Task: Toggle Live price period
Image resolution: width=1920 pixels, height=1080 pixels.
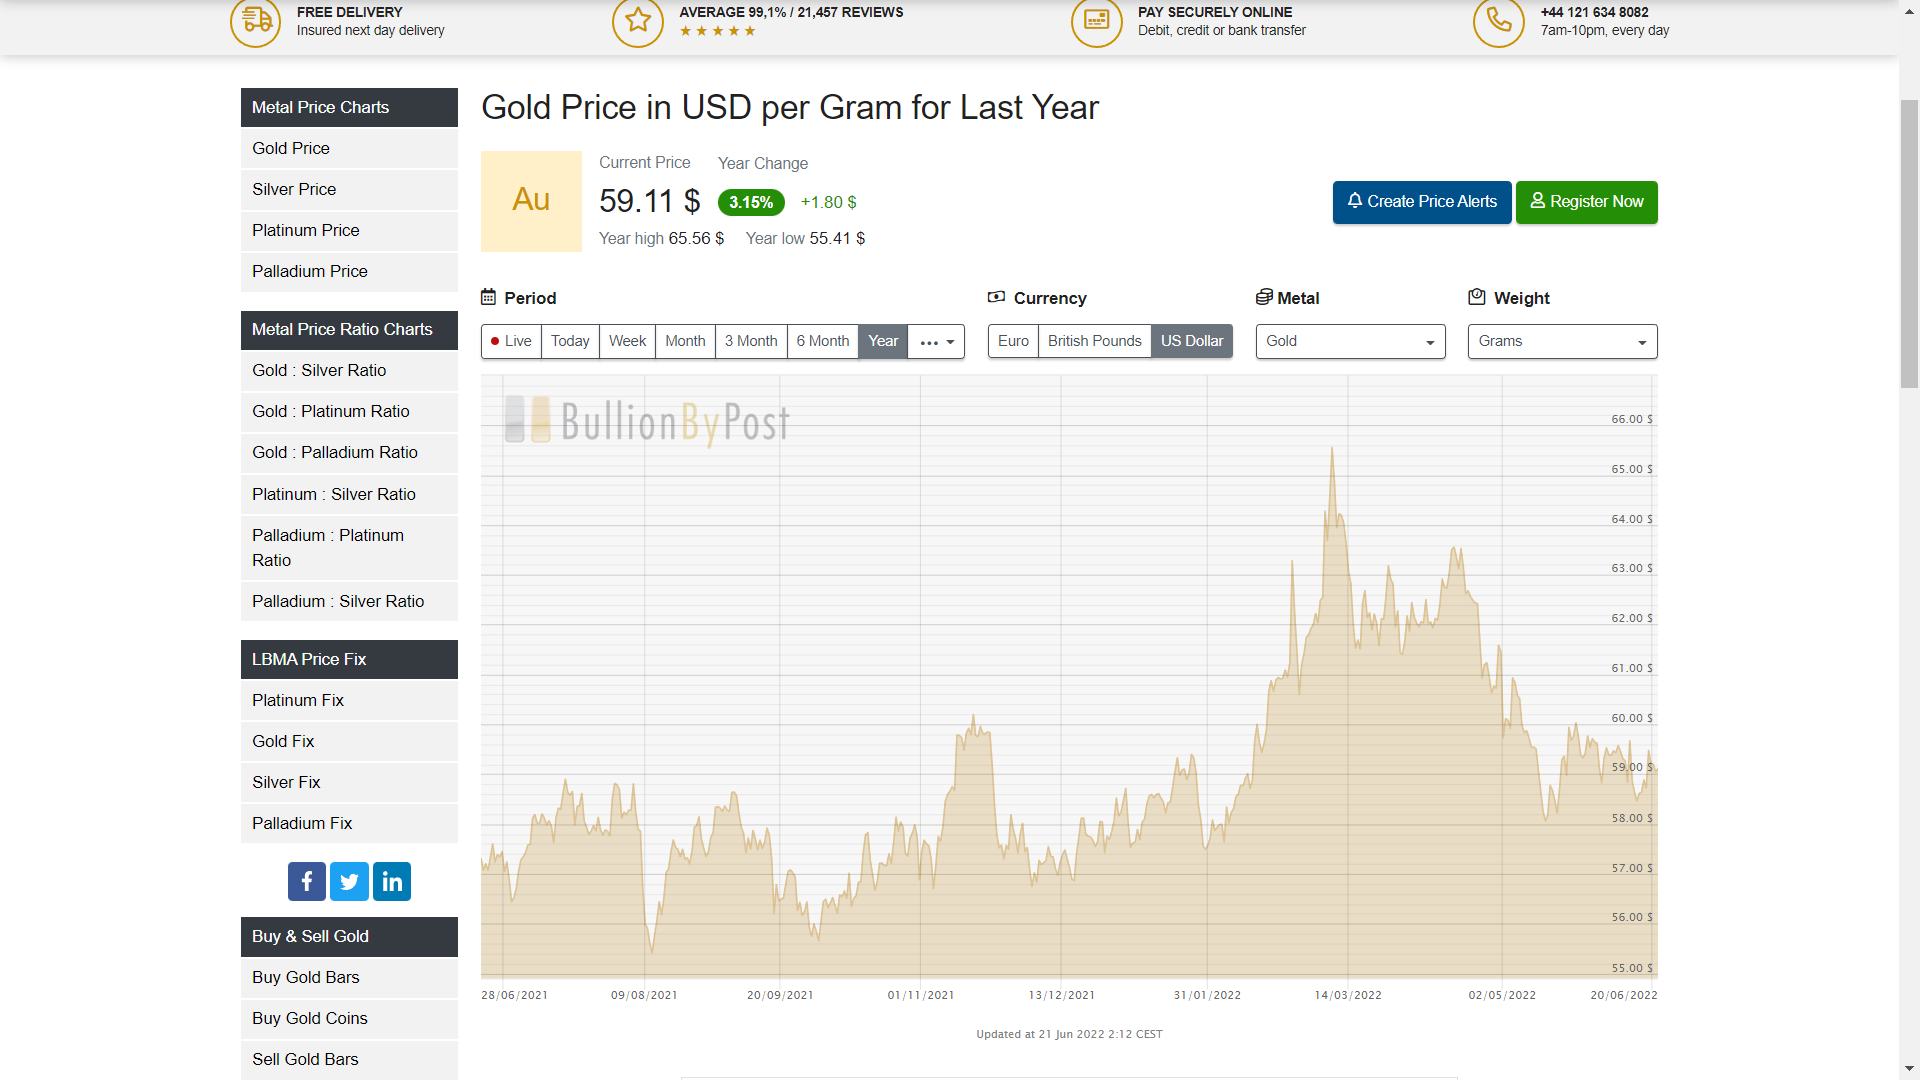Action: (511, 341)
